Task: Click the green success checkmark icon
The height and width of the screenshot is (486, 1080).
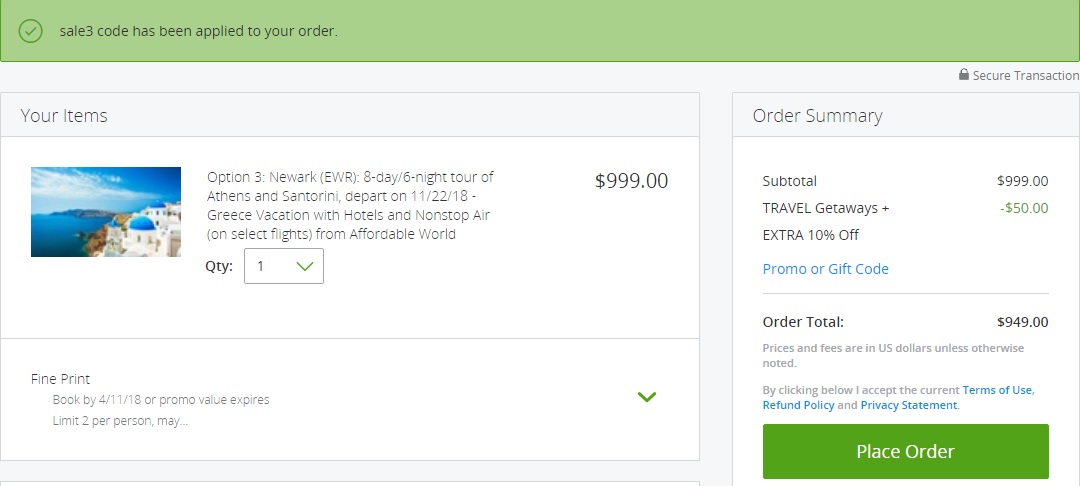Action: 30,31
